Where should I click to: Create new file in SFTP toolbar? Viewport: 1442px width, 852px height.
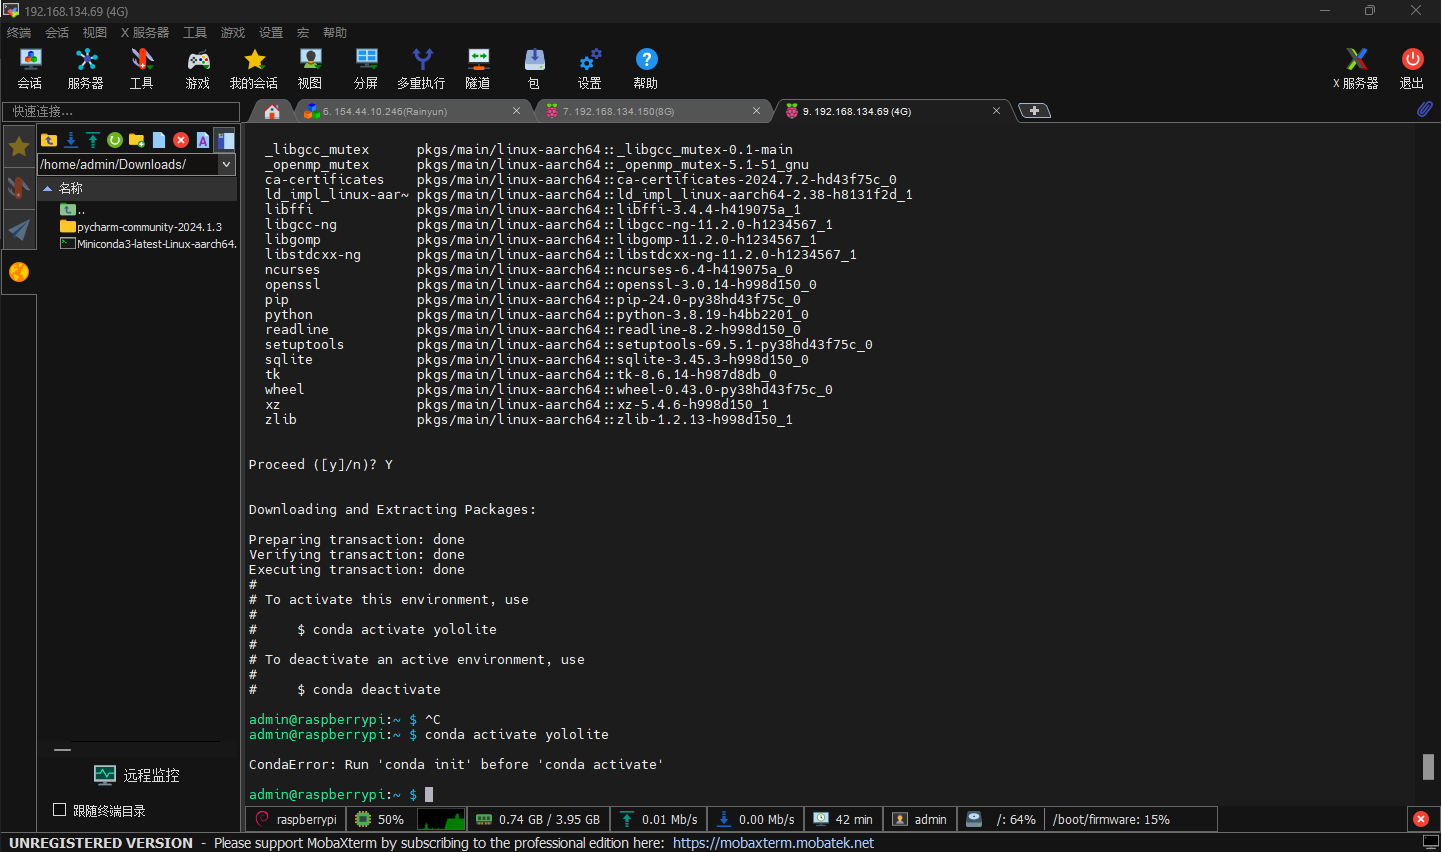(x=159, y=140)
